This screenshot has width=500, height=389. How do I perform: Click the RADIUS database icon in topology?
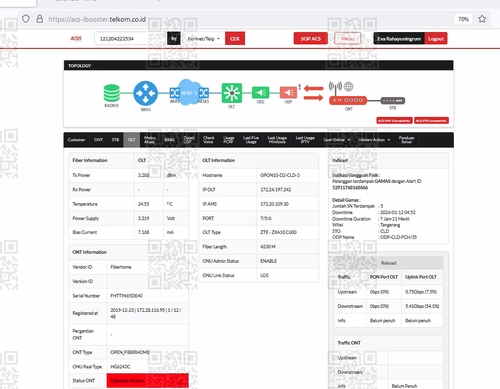click(111, 93)
